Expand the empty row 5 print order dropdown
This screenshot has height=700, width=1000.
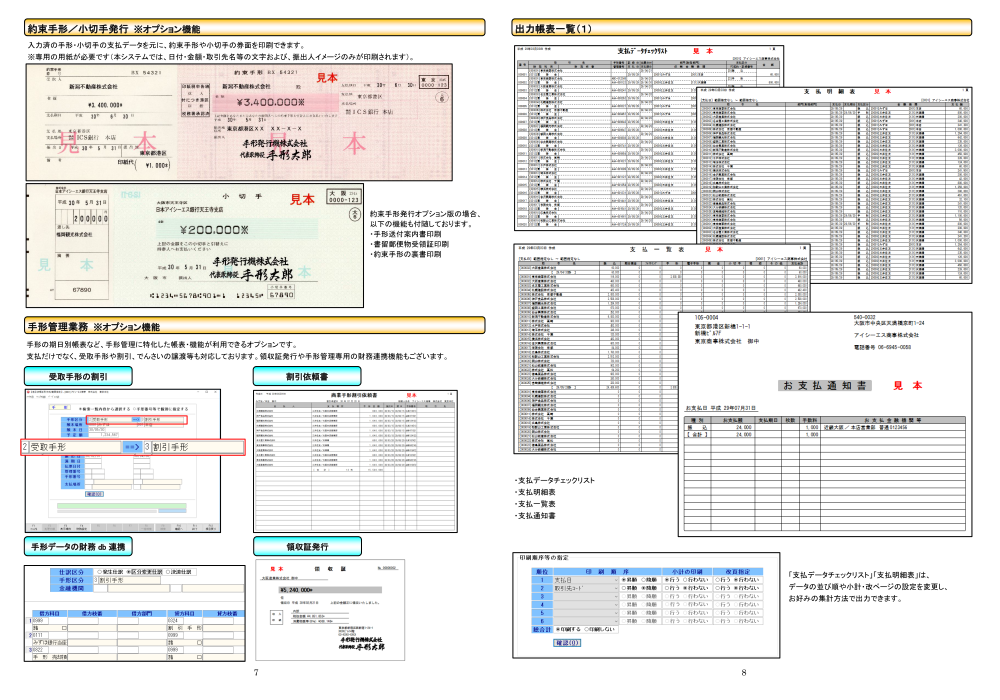(586, 613)
